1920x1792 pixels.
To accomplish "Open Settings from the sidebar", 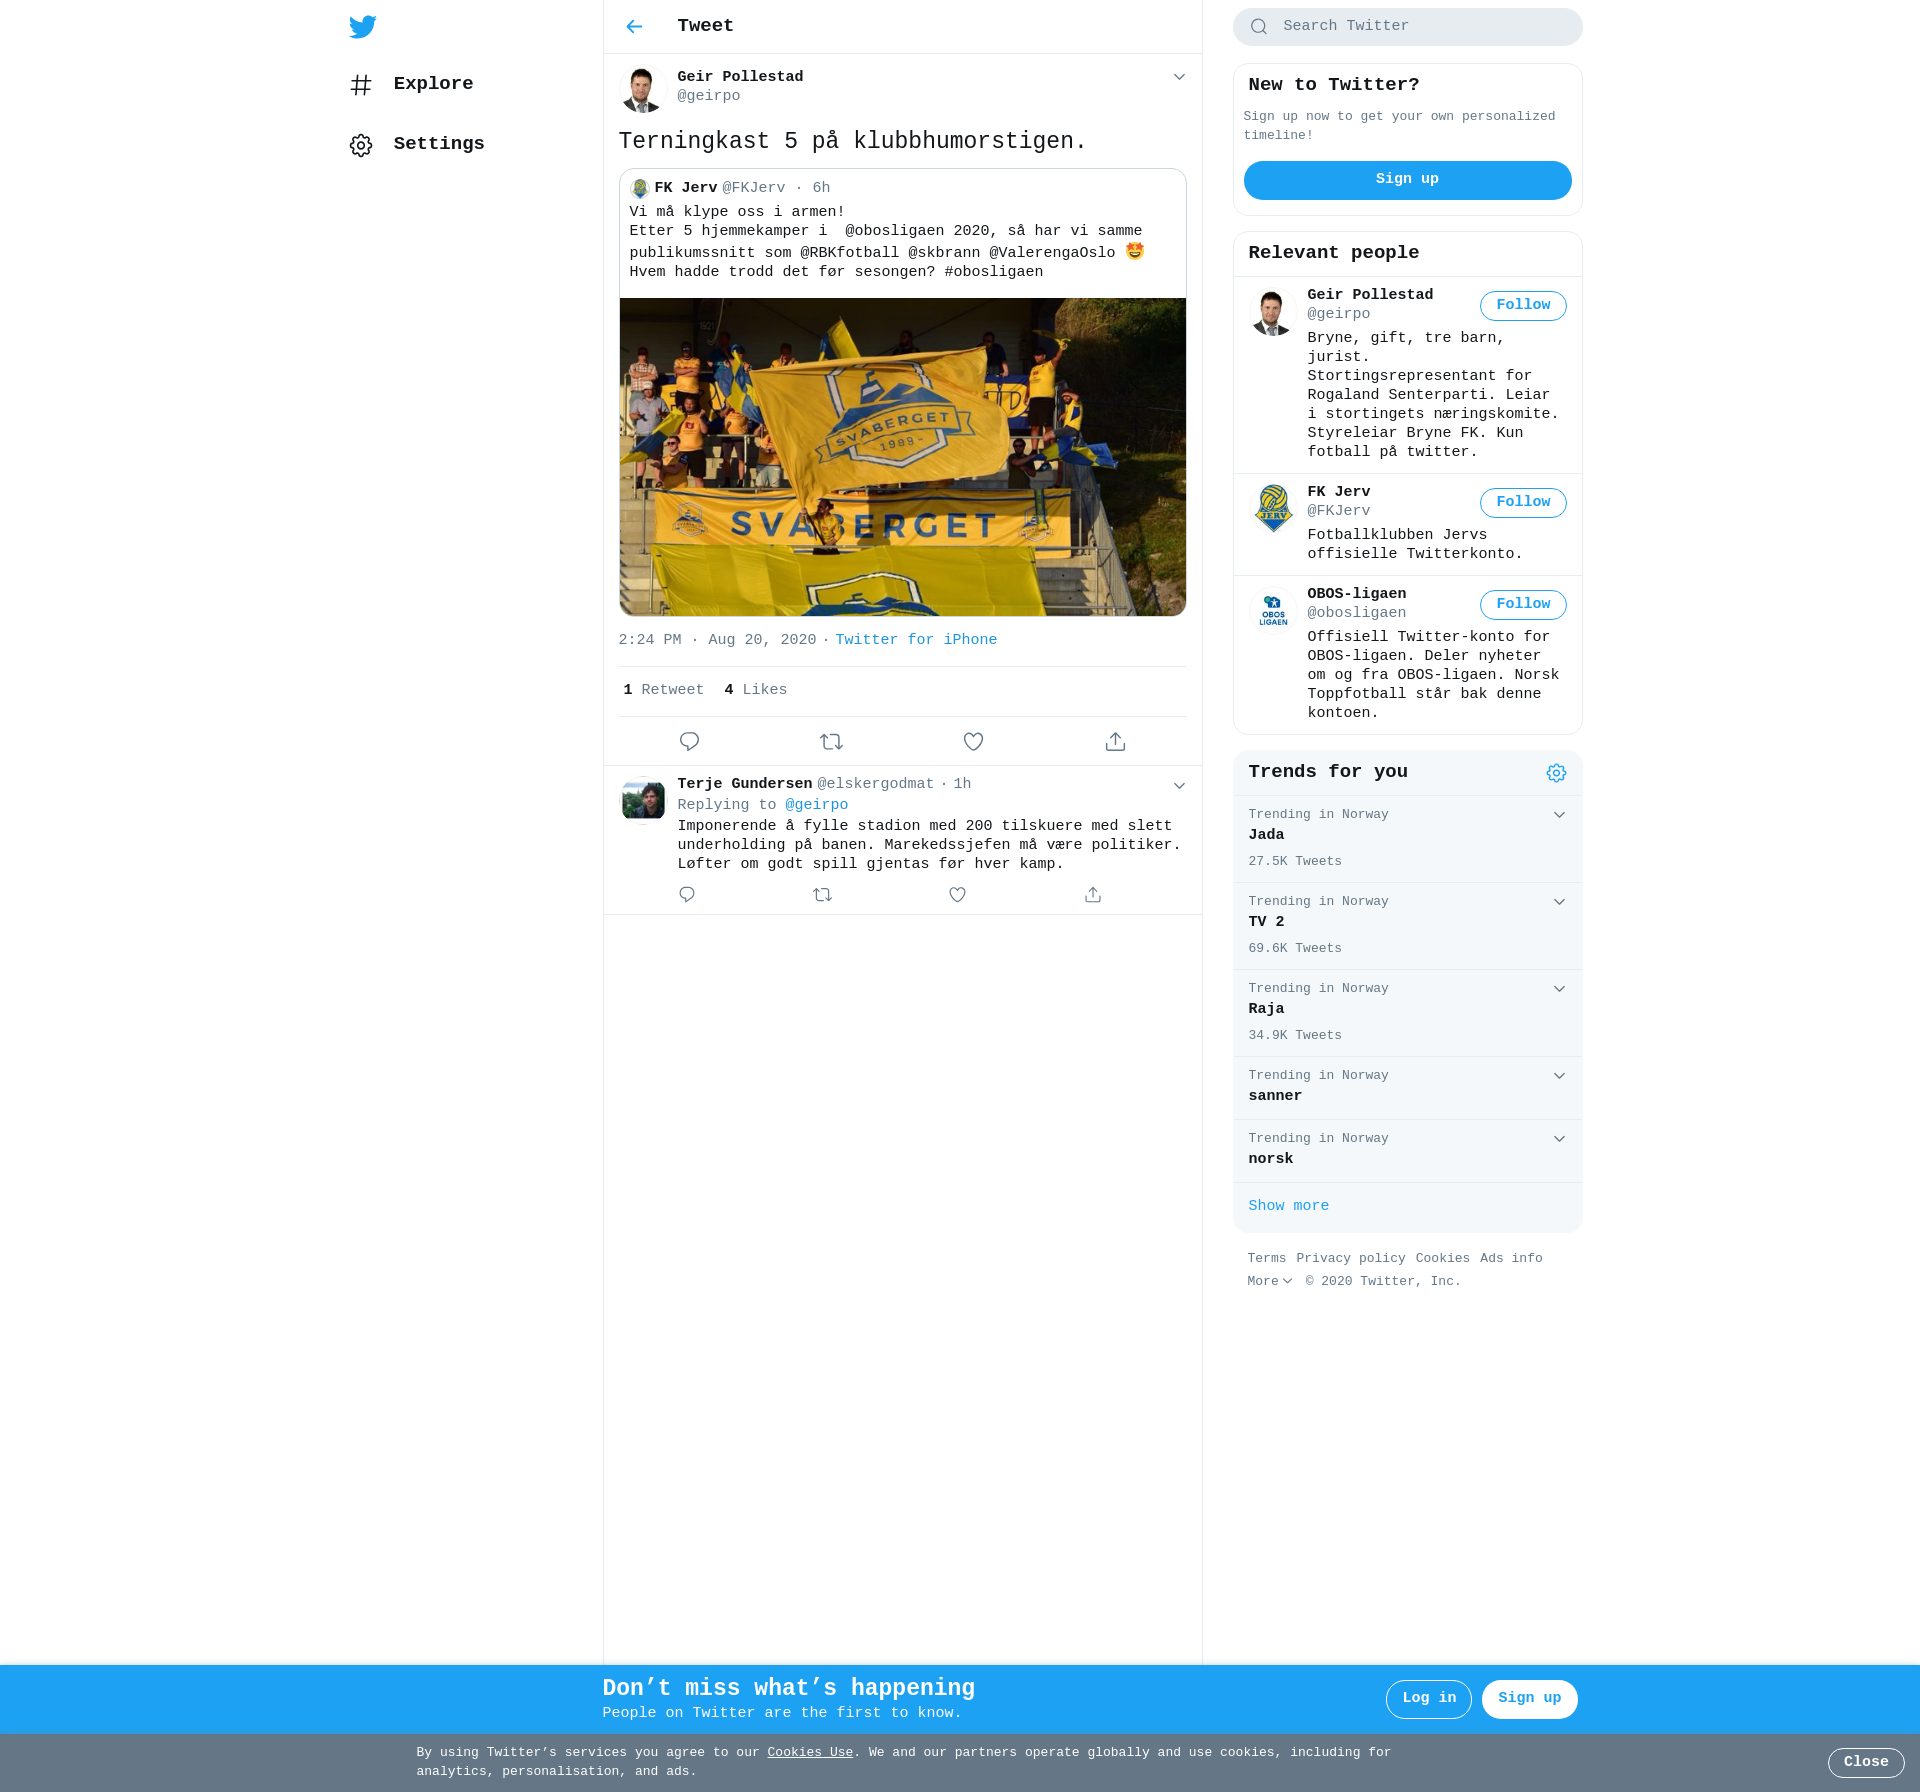I will [x=417, y=144].
